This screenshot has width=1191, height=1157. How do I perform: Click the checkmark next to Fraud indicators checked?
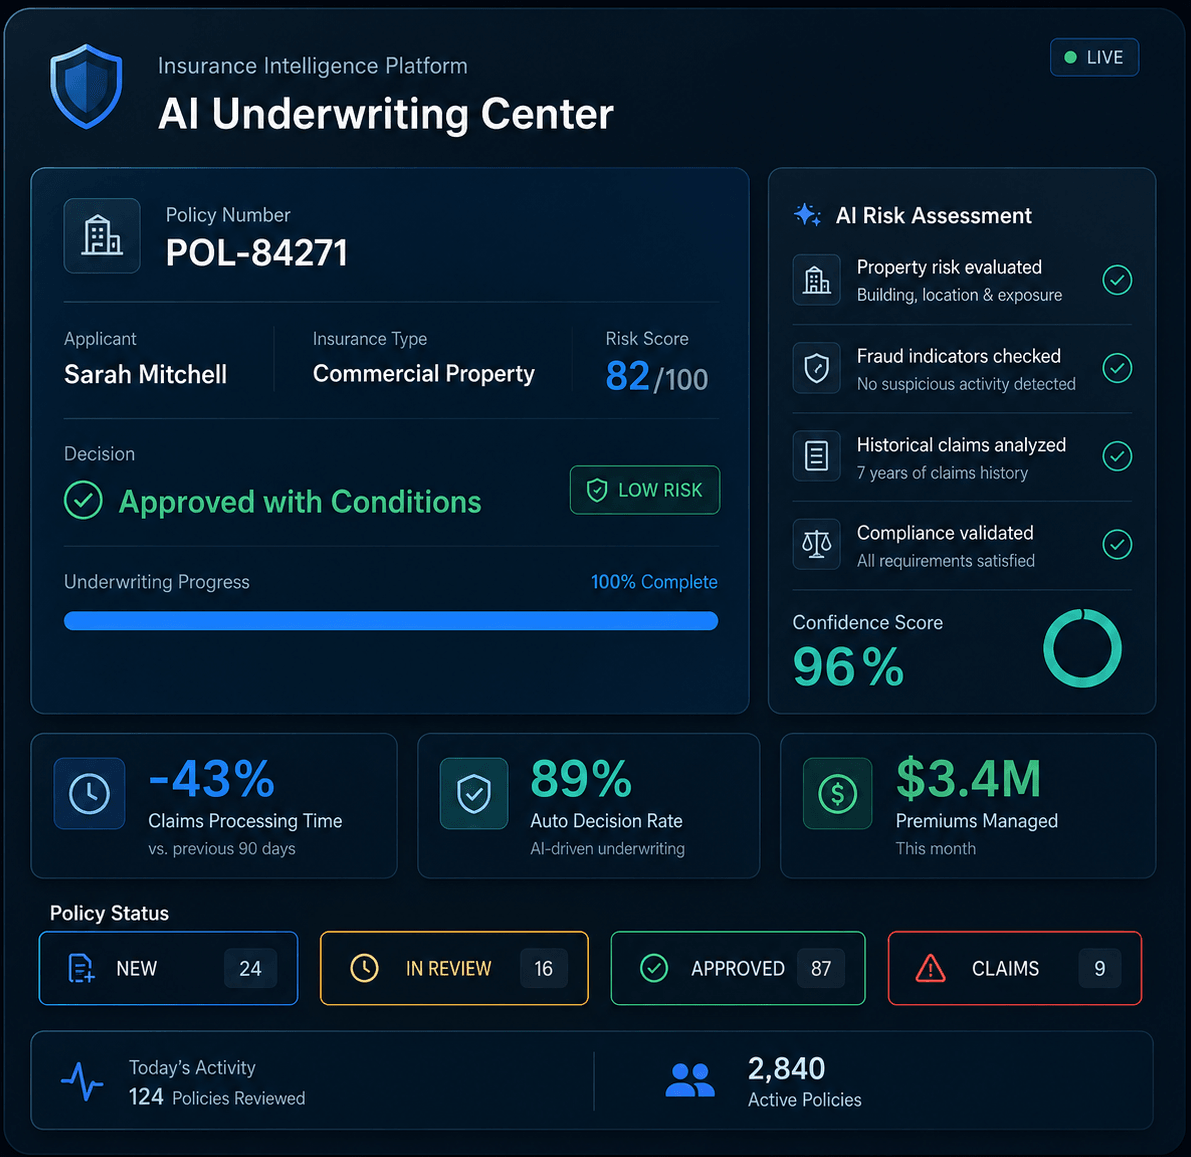click(x=1117, y=368)
